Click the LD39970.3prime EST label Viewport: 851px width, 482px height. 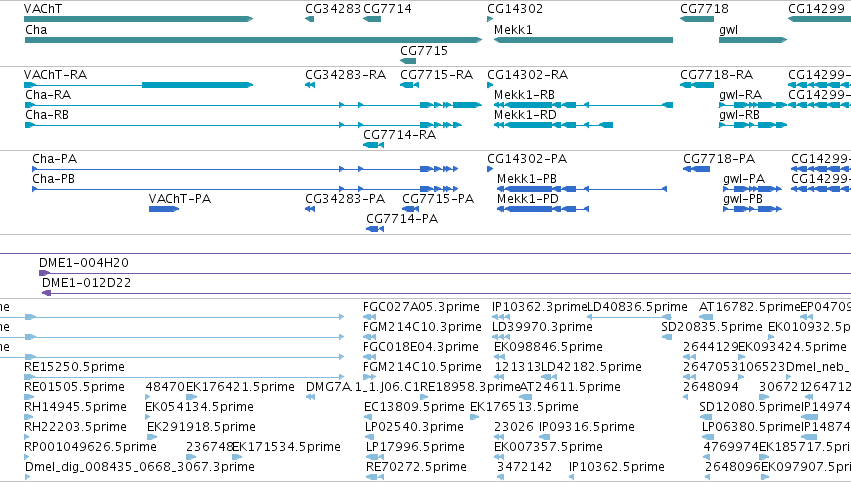tap(542, 327)
